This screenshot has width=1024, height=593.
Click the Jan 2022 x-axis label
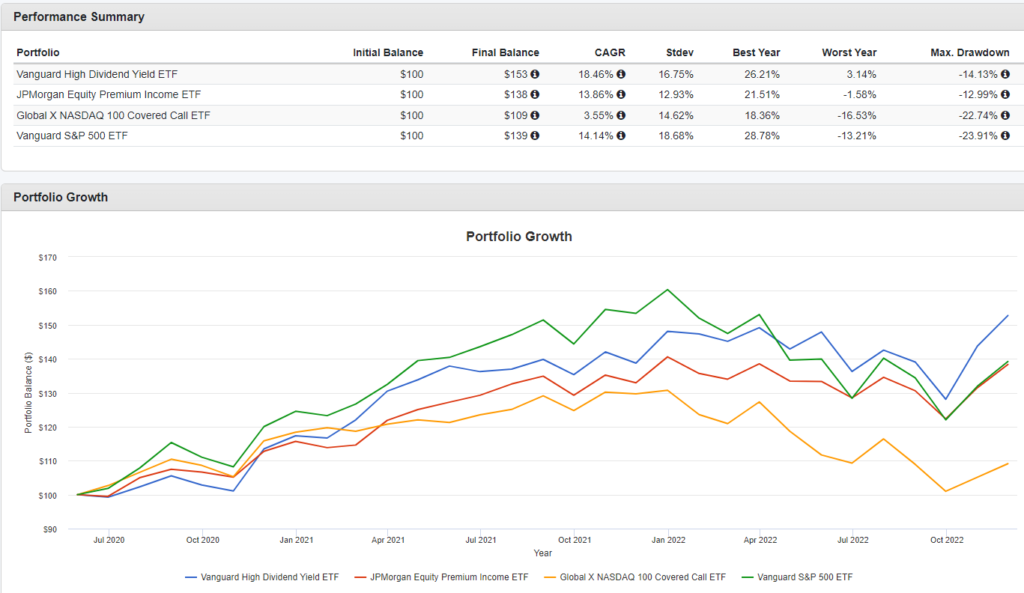pos(668,540)
